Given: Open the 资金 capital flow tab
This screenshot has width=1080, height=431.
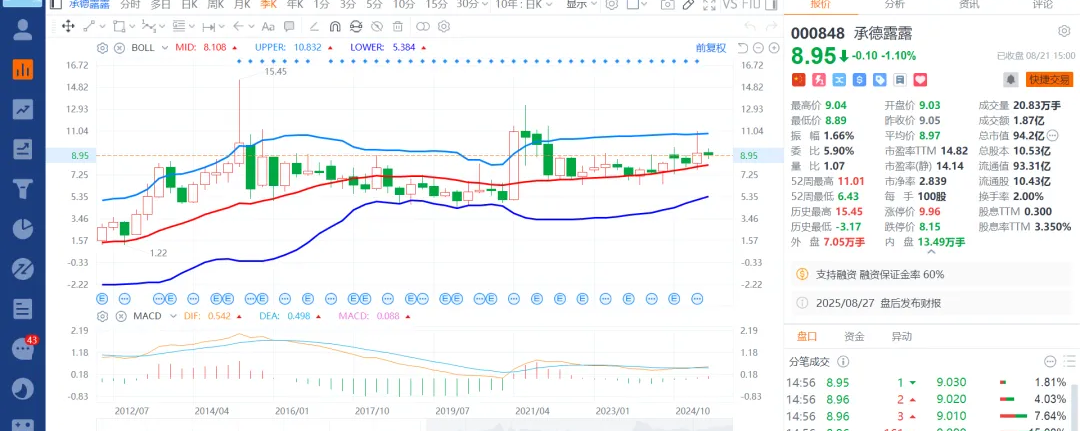Looking at the screenshot, I should pyautogui.click(x=854, y=337).
